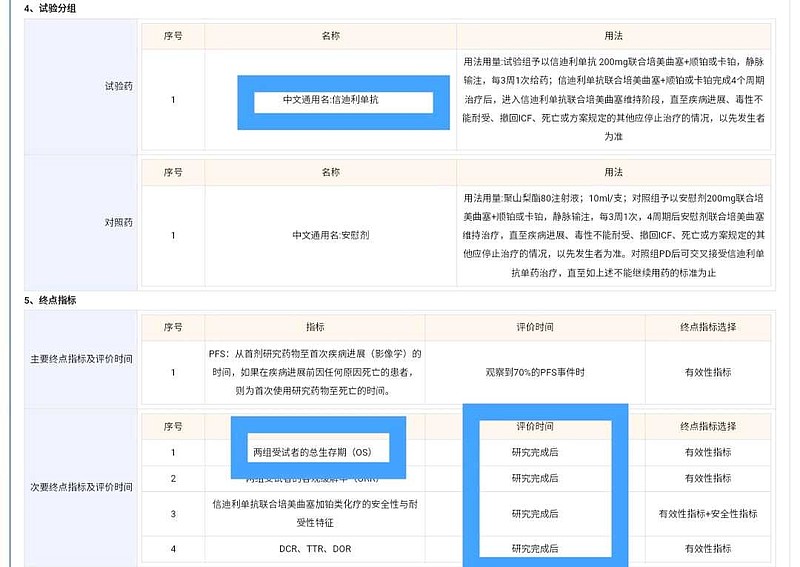Click the DCR、TTR、DOR indicator cell
Viewport: 800px width, 567px height.
click(314, 549)
